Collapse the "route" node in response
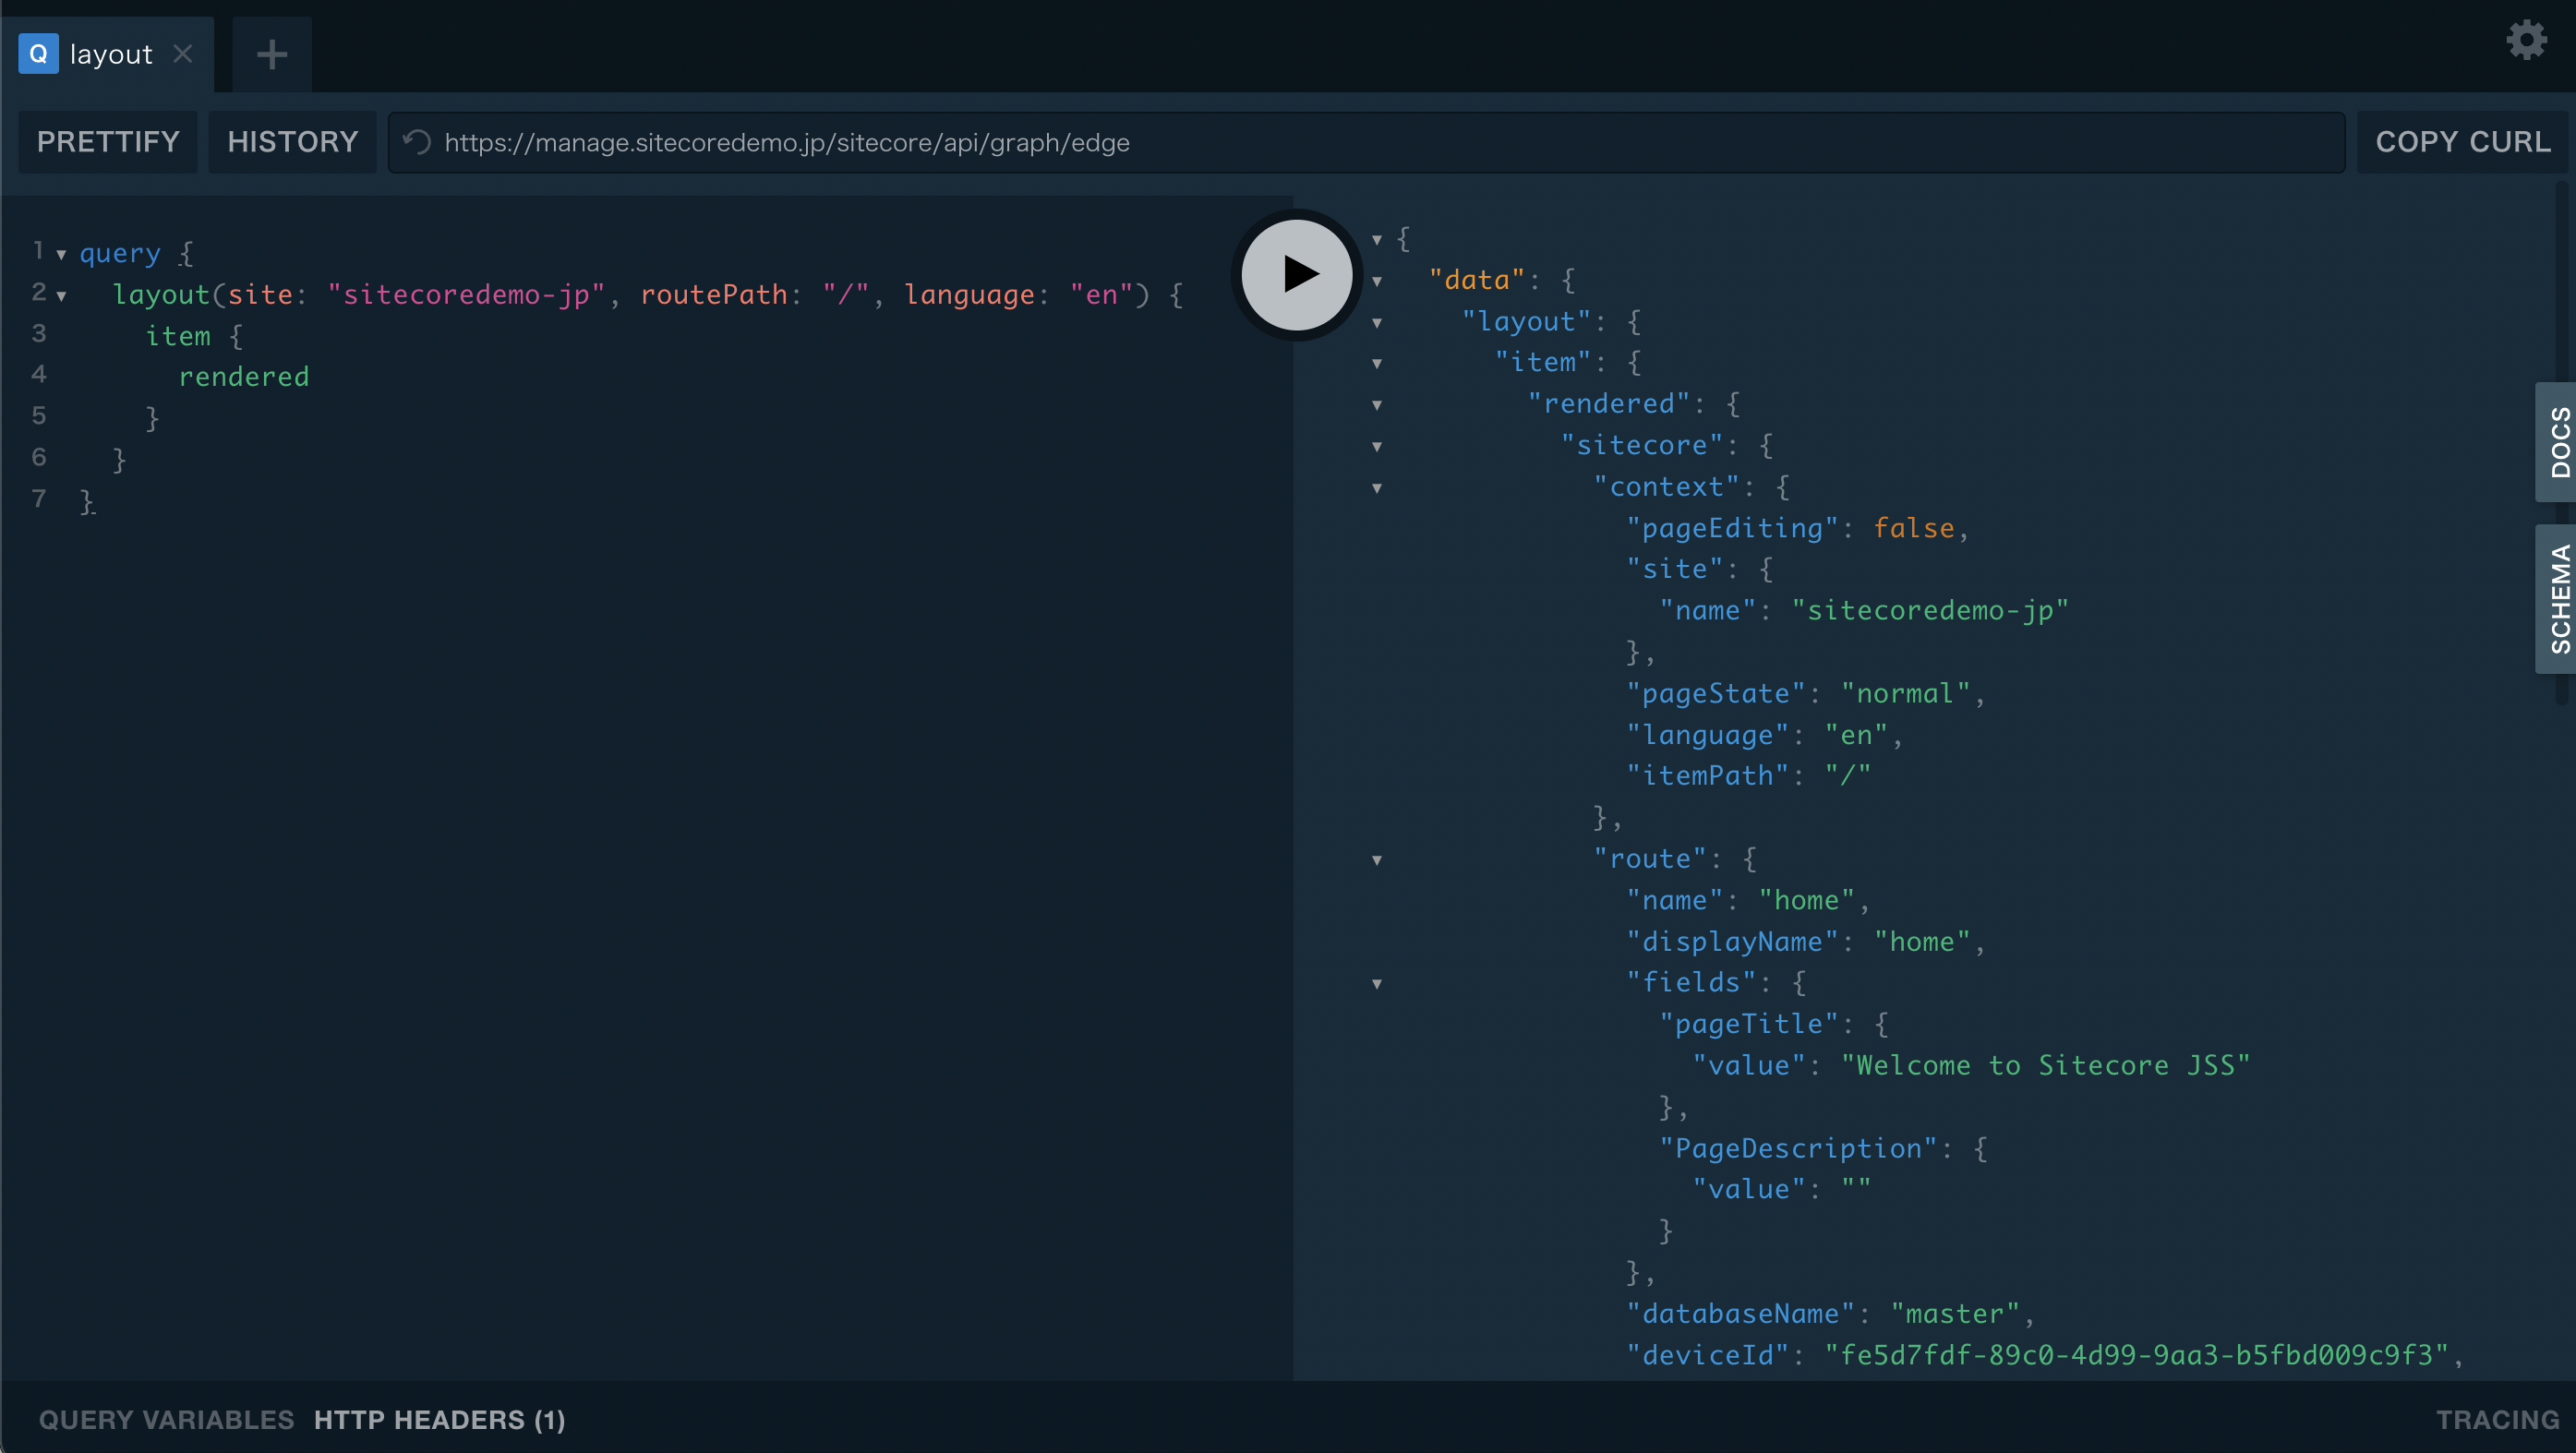2576x1453 pixels. click(x=1377, y=861)
